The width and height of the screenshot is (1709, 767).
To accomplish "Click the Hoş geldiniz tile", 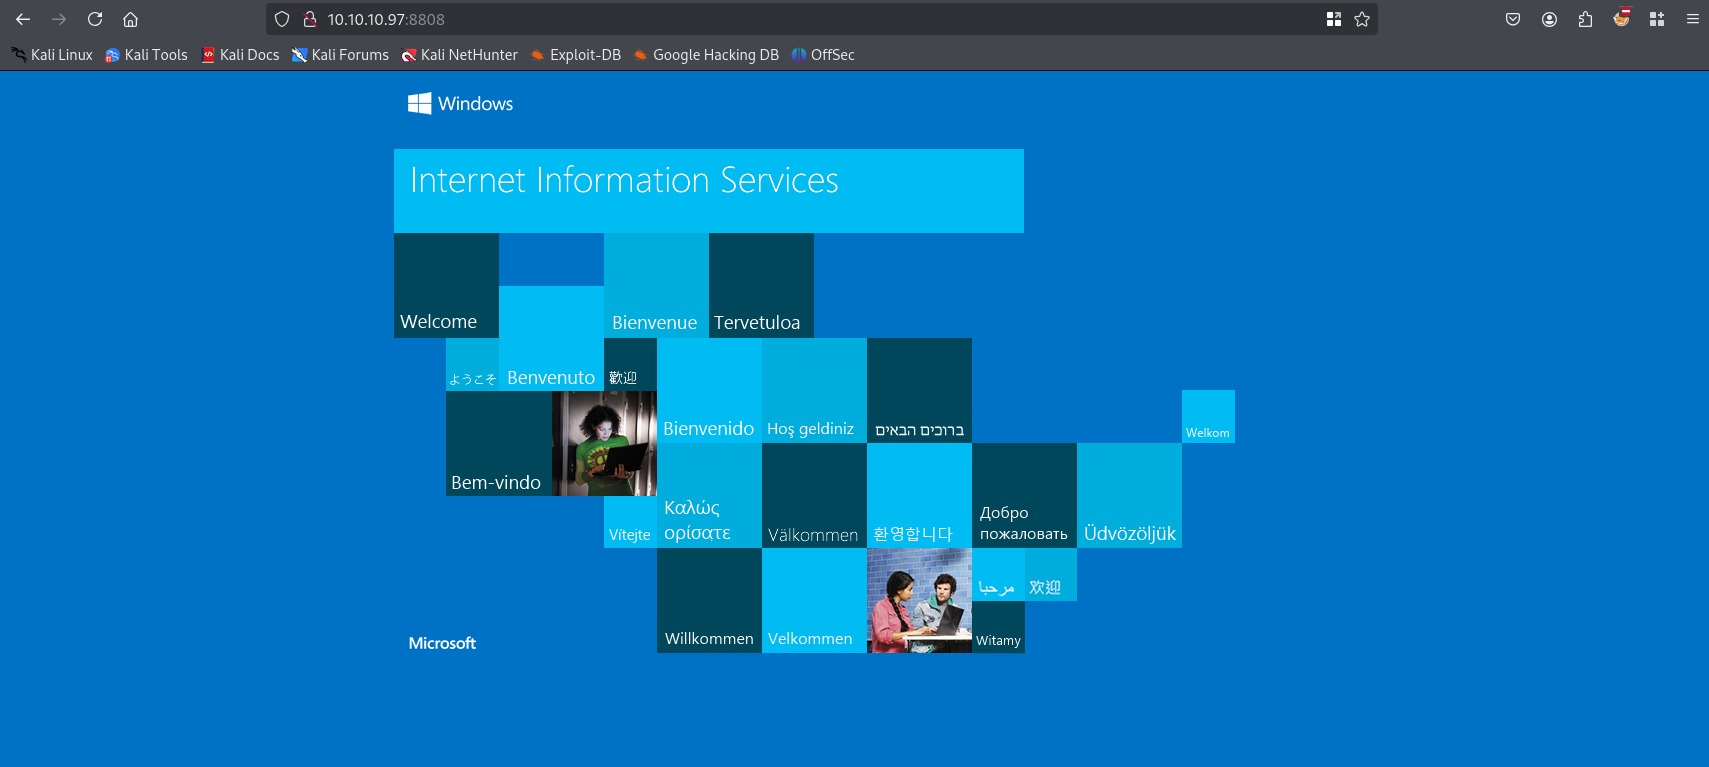I will pos(814,390).
